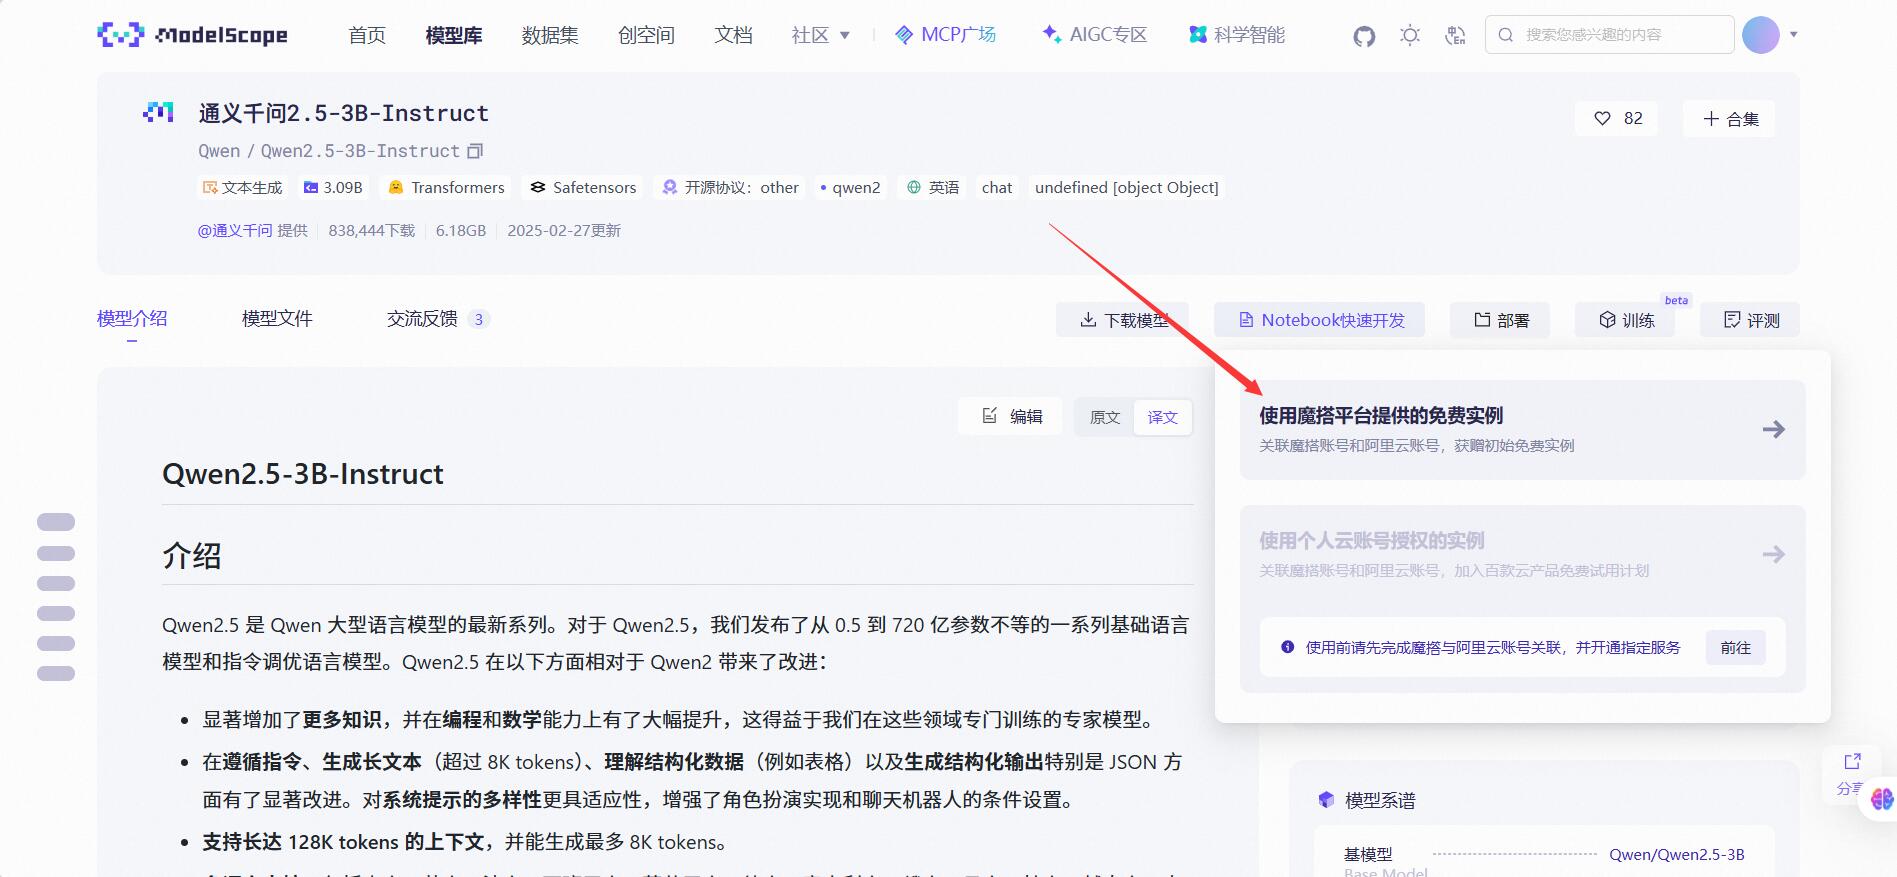Switch to the 模型文件 tab
Viewport: 1897px width, 877px height.
point(277,319)
